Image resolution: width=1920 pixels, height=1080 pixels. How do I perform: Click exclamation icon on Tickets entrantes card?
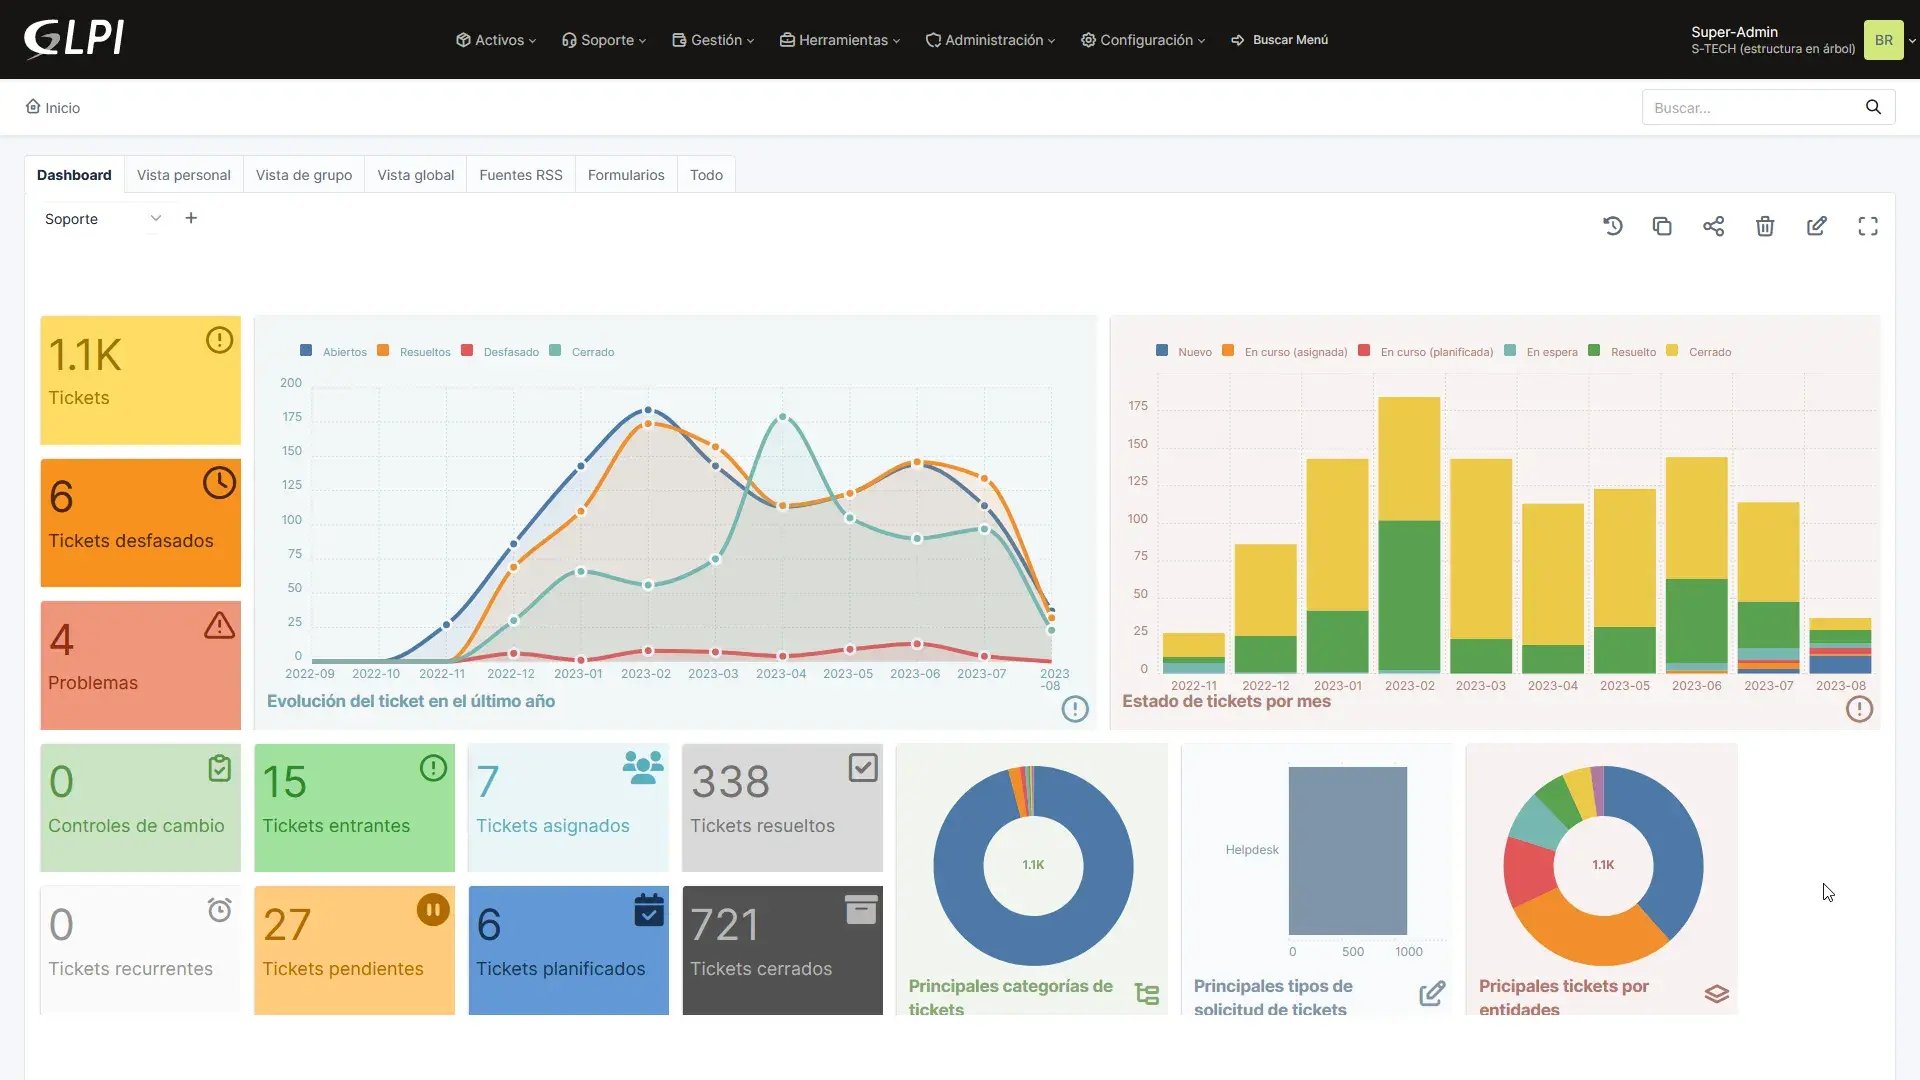coord(433,768)
